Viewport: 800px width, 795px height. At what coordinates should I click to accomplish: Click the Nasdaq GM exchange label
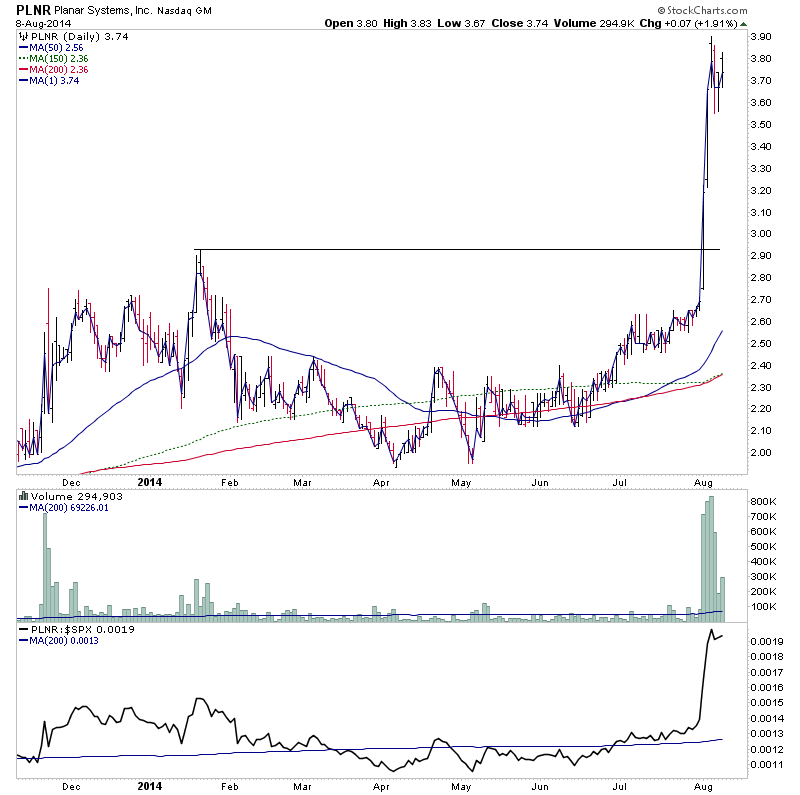pos(184,11)
